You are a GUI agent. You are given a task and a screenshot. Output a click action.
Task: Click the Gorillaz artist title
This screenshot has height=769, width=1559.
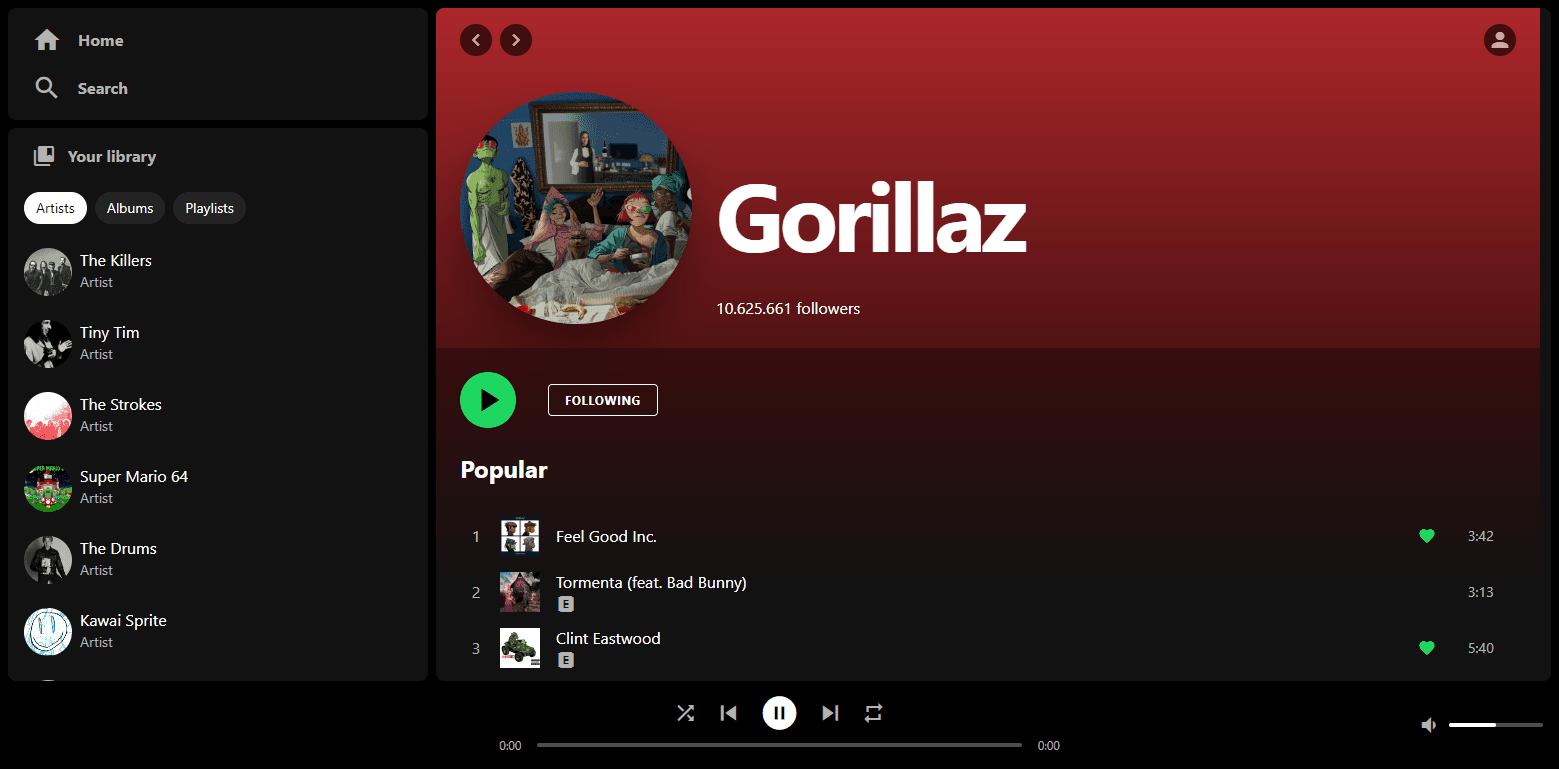pyautogui.click(x=872, y=218)
